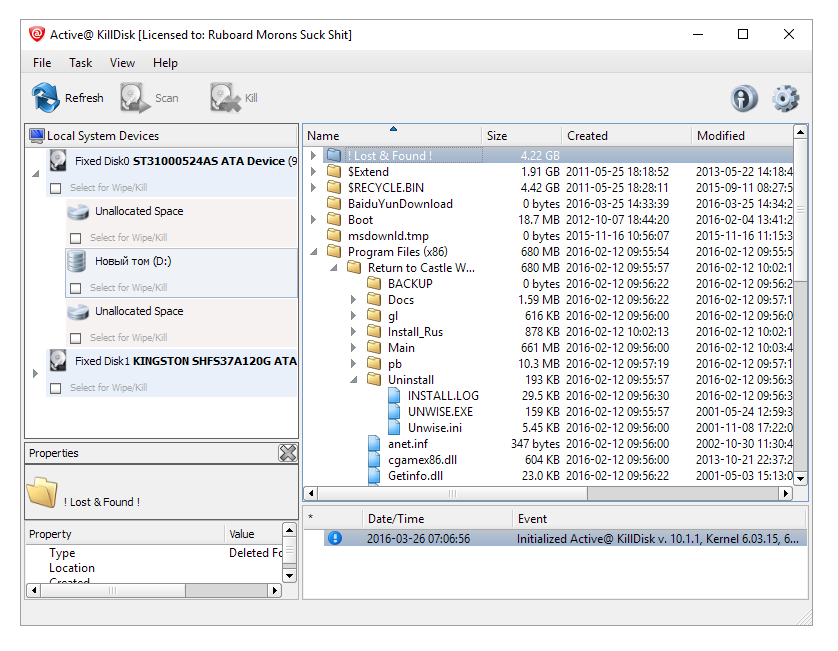Click the Kill disk toolbar icon
The height and width of the screenshot is (651, 838).
point(225,98)
